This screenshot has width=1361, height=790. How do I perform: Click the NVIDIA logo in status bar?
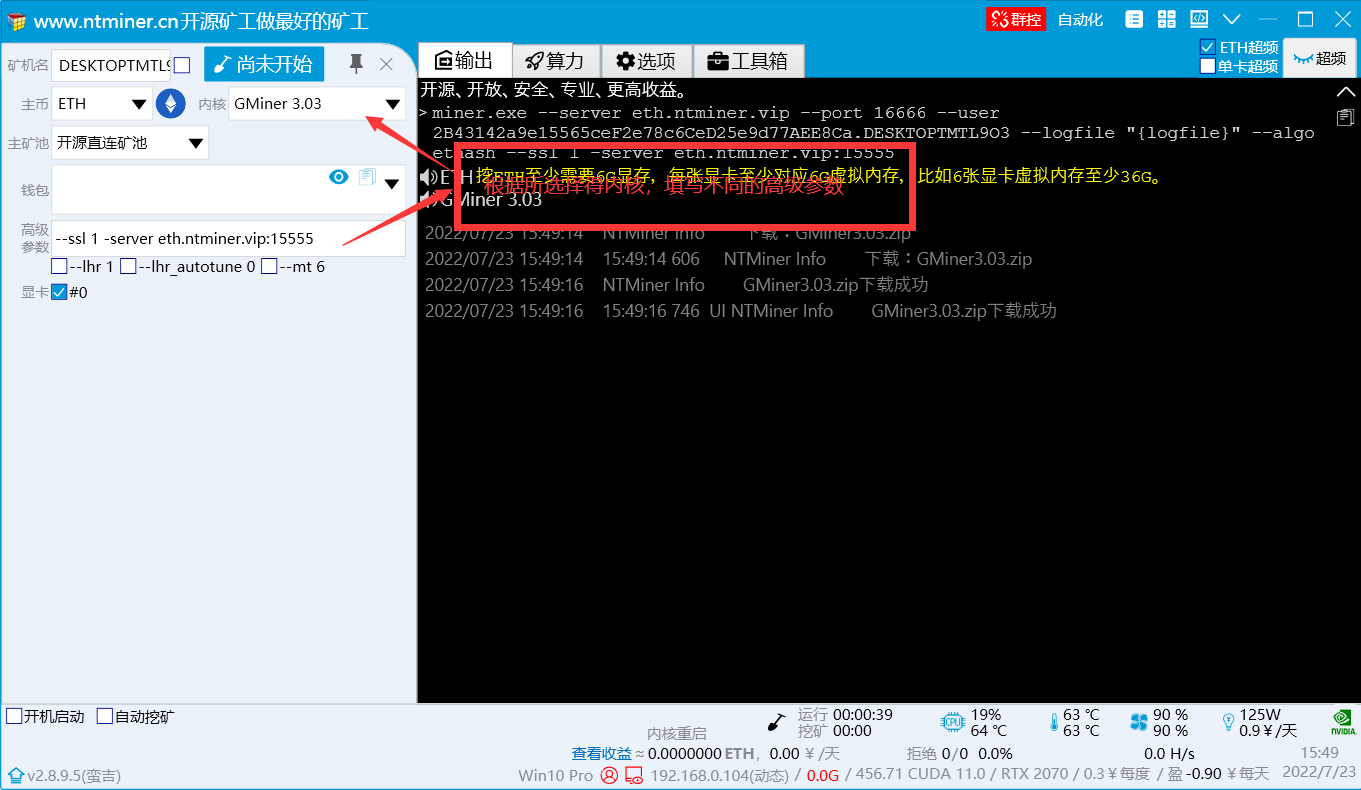tap(1343, 722)
